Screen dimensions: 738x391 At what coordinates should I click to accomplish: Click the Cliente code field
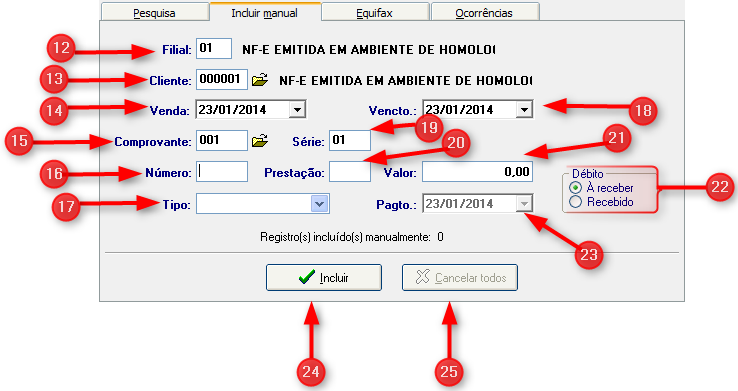222,80
